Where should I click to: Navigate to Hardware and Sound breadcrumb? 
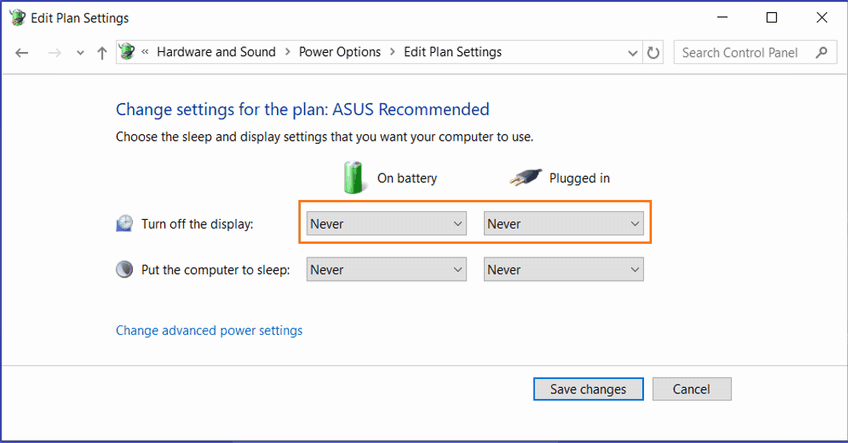coord(216,52)
